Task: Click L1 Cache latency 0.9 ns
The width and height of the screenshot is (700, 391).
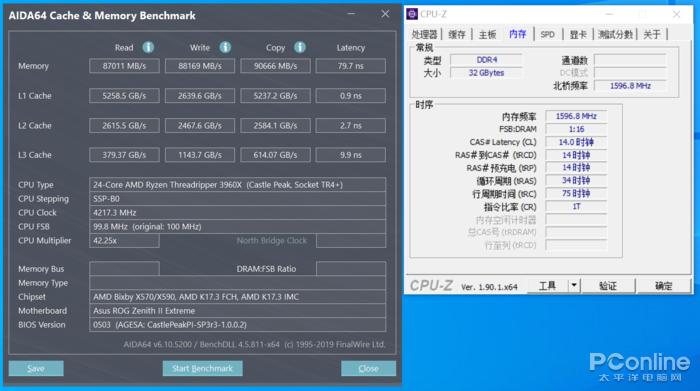Action: point(350,96)
